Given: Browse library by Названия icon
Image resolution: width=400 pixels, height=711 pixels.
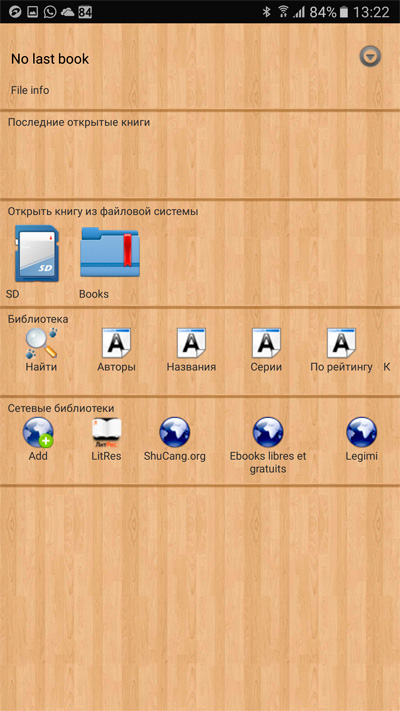Looking at the screenshot, I should pyautogui.click(x=191, y=343).
